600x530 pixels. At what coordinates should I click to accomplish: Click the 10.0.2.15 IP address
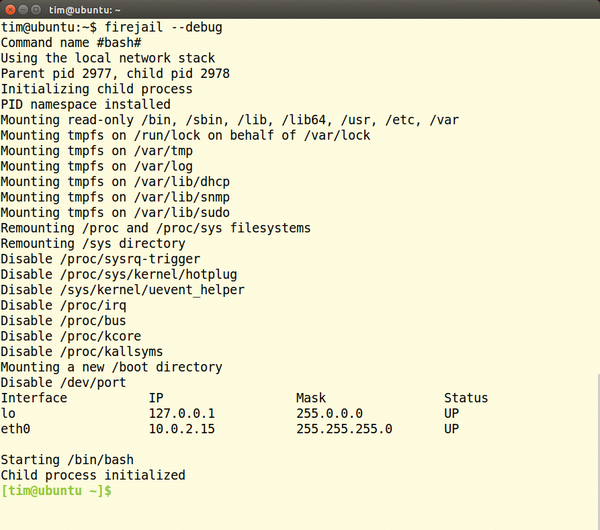(x=182, y=429)
